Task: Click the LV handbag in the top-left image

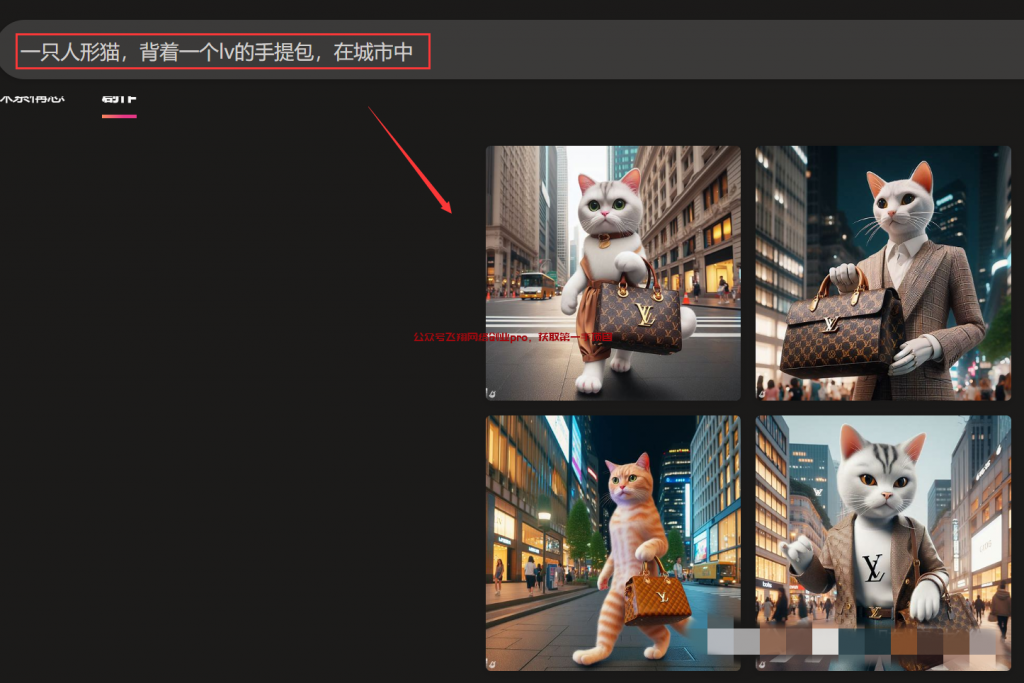Action: tap(642, 320)
